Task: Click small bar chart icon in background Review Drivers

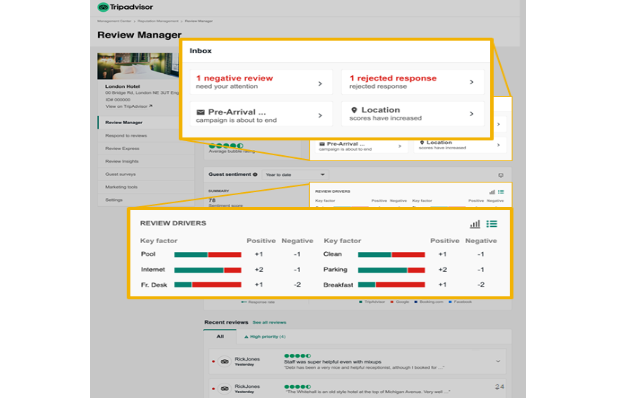Action: click(492, 192)
